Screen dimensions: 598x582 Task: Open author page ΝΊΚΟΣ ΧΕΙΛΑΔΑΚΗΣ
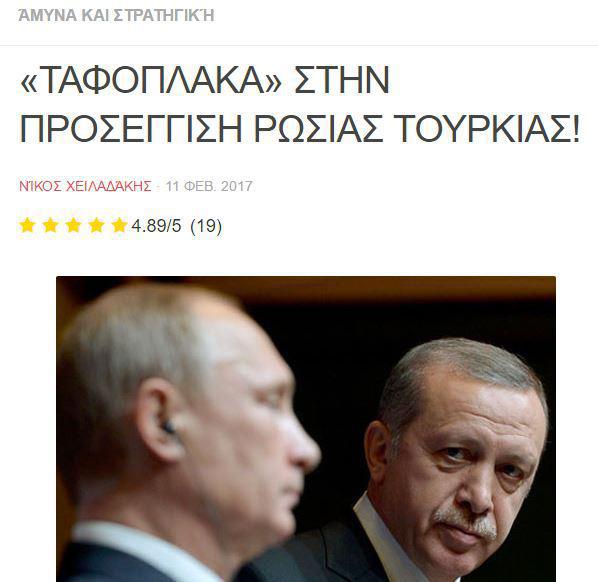pos(85,186)
